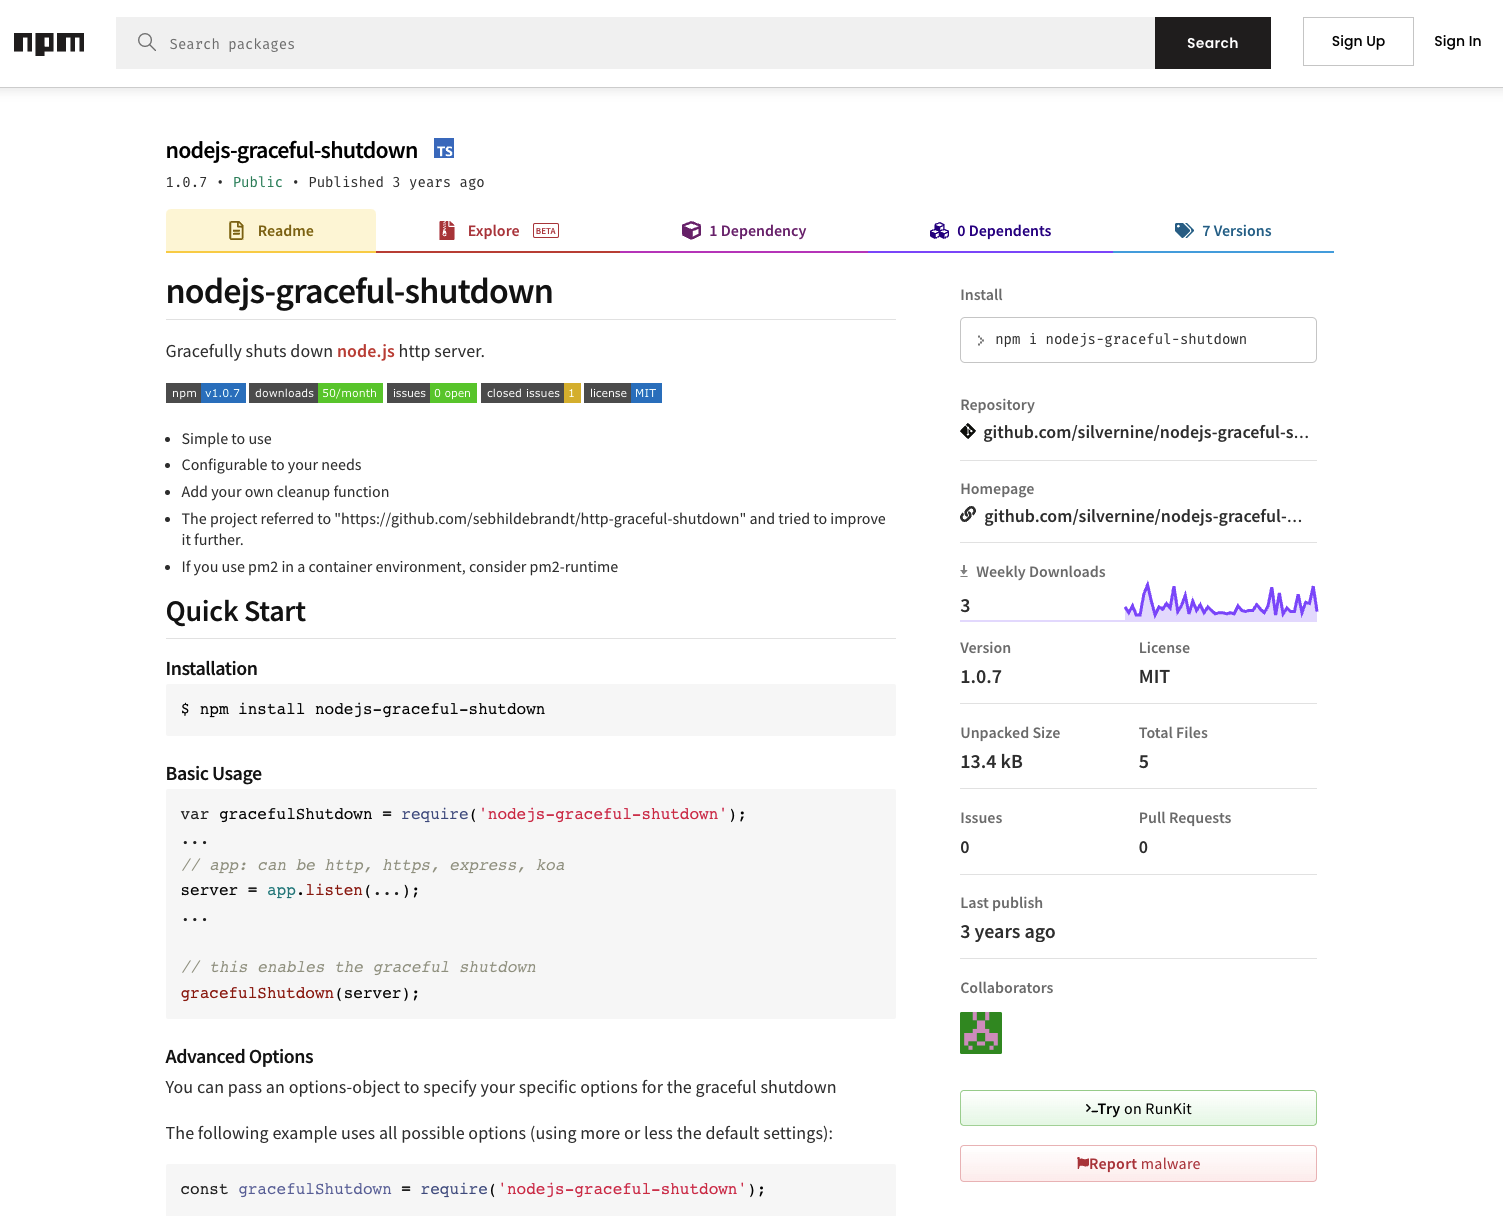Click Report malware
1503x1216 pixels.
pos(1137,1163)
